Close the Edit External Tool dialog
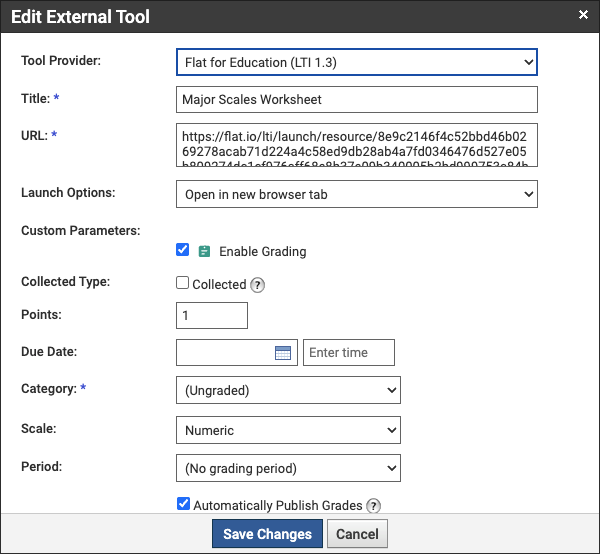Screen dimensions: 600x554 583,15
